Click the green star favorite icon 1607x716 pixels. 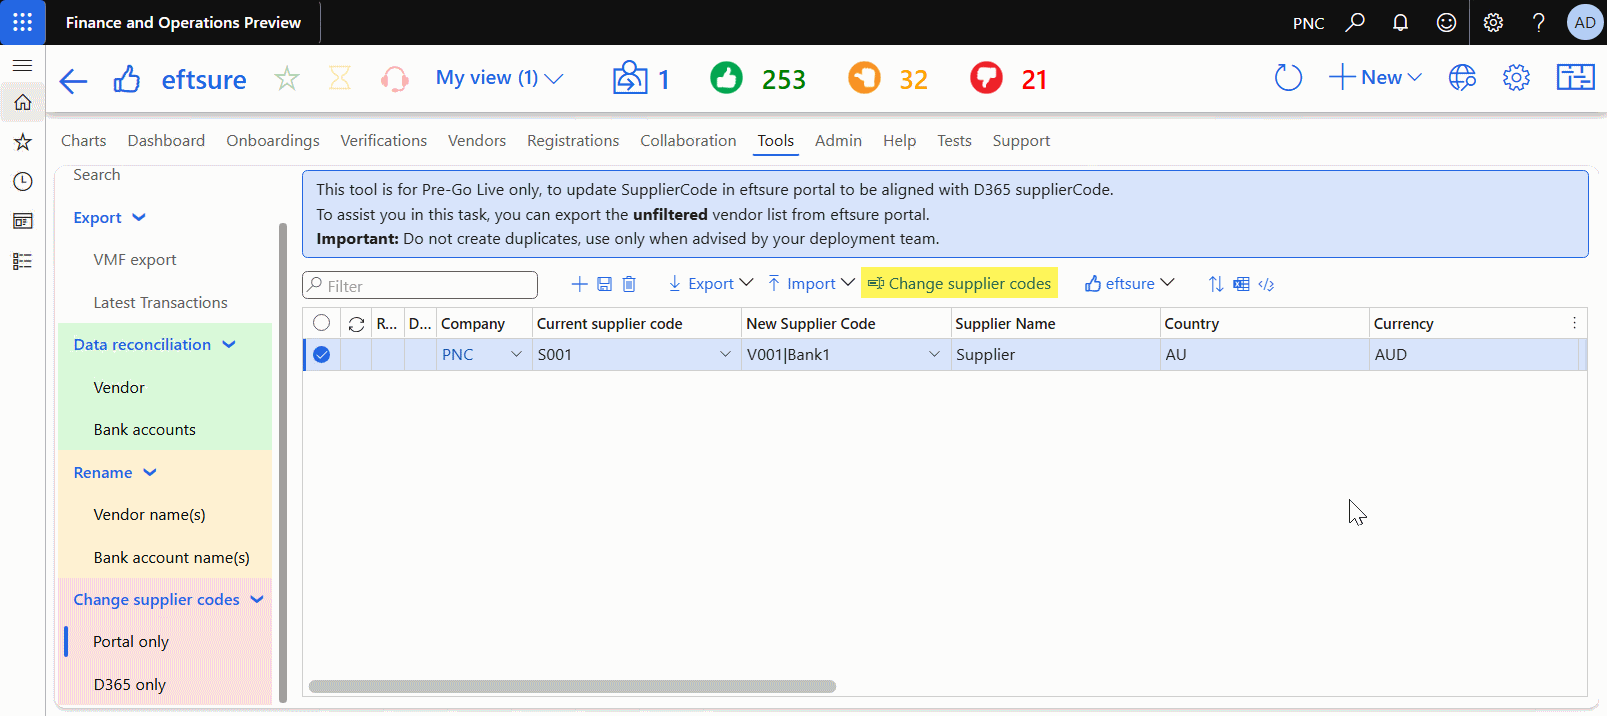pyautogui.click(x=287, y=78)
